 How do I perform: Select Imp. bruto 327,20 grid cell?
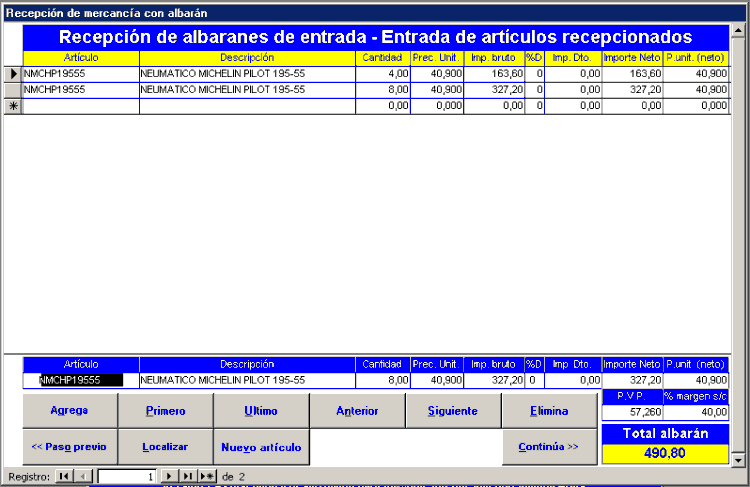[494, 90]
